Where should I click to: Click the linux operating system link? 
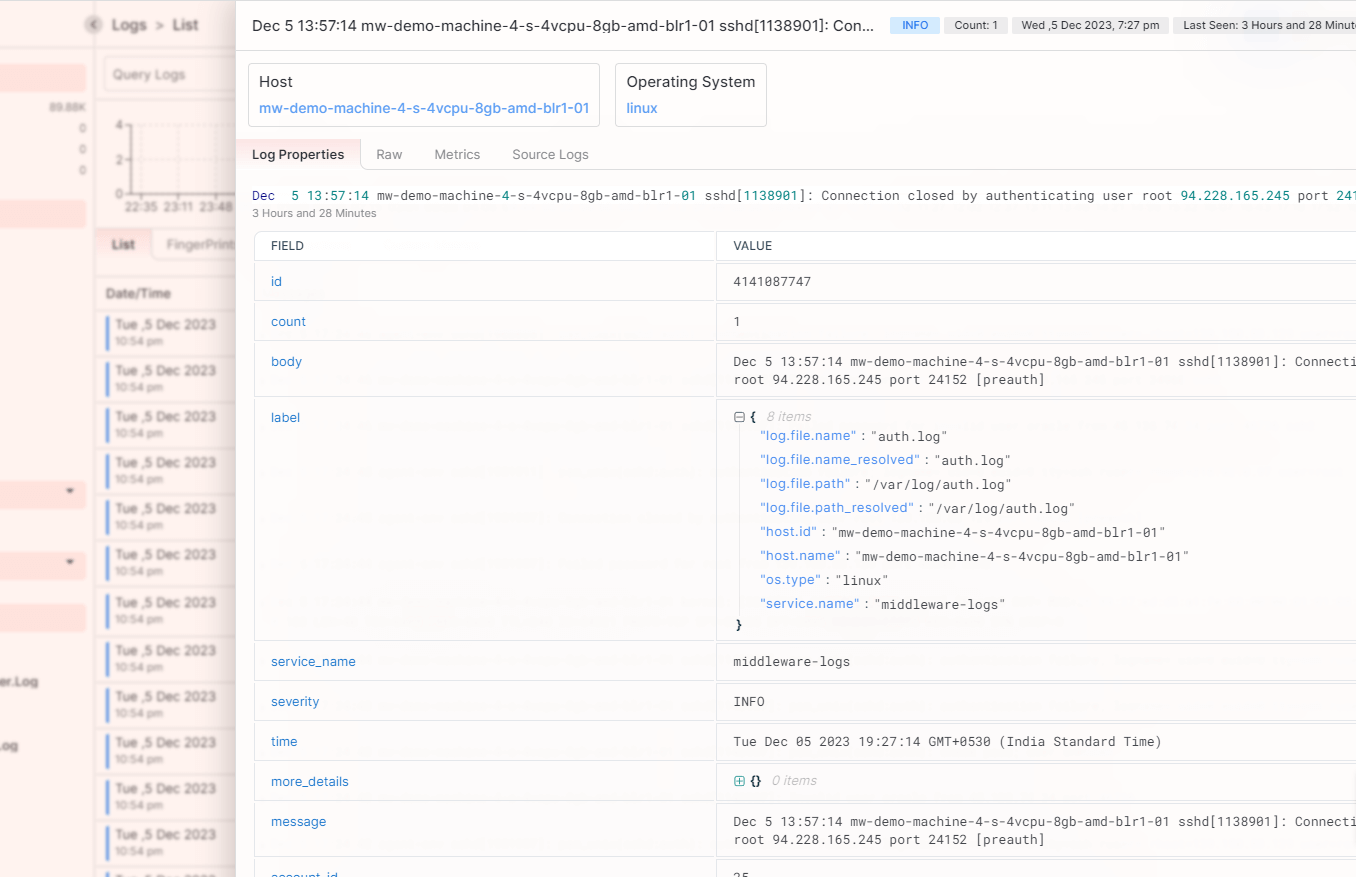(640, 108)
